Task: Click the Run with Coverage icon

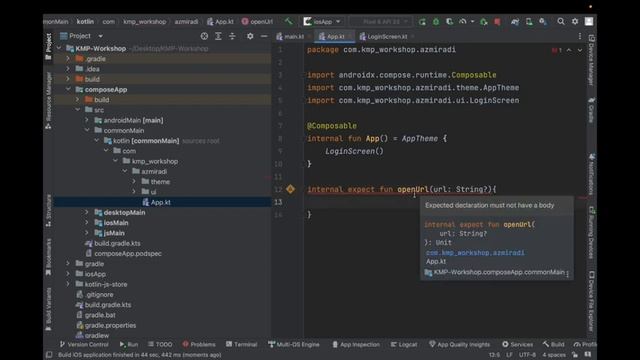Action: 449,22
